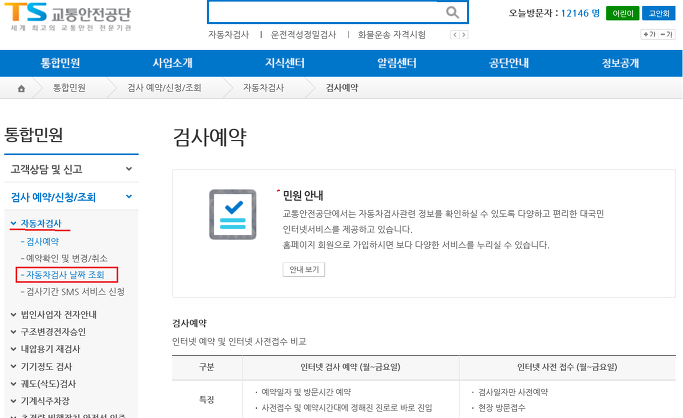This screenshot has height=418, width=683.
Task: Open the 공단안내 main menu
Action: pyautogui.click(x=509, y=63)
